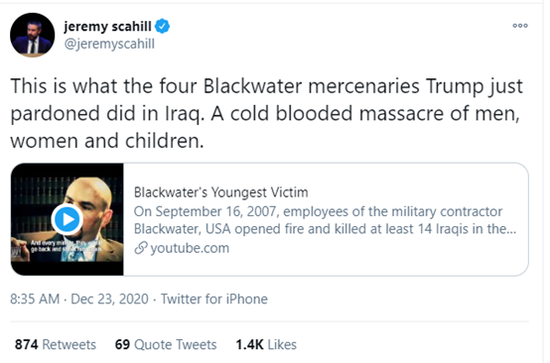
Task: Open the "Blackwater's Youngest Victim" card title
Action: tap(221, 192)
